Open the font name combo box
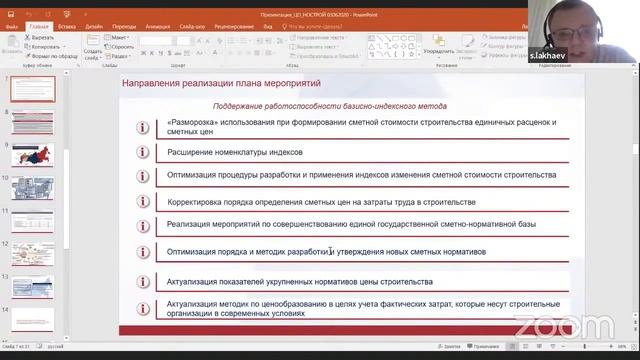The image size is (640, 360). coord(158,41)
